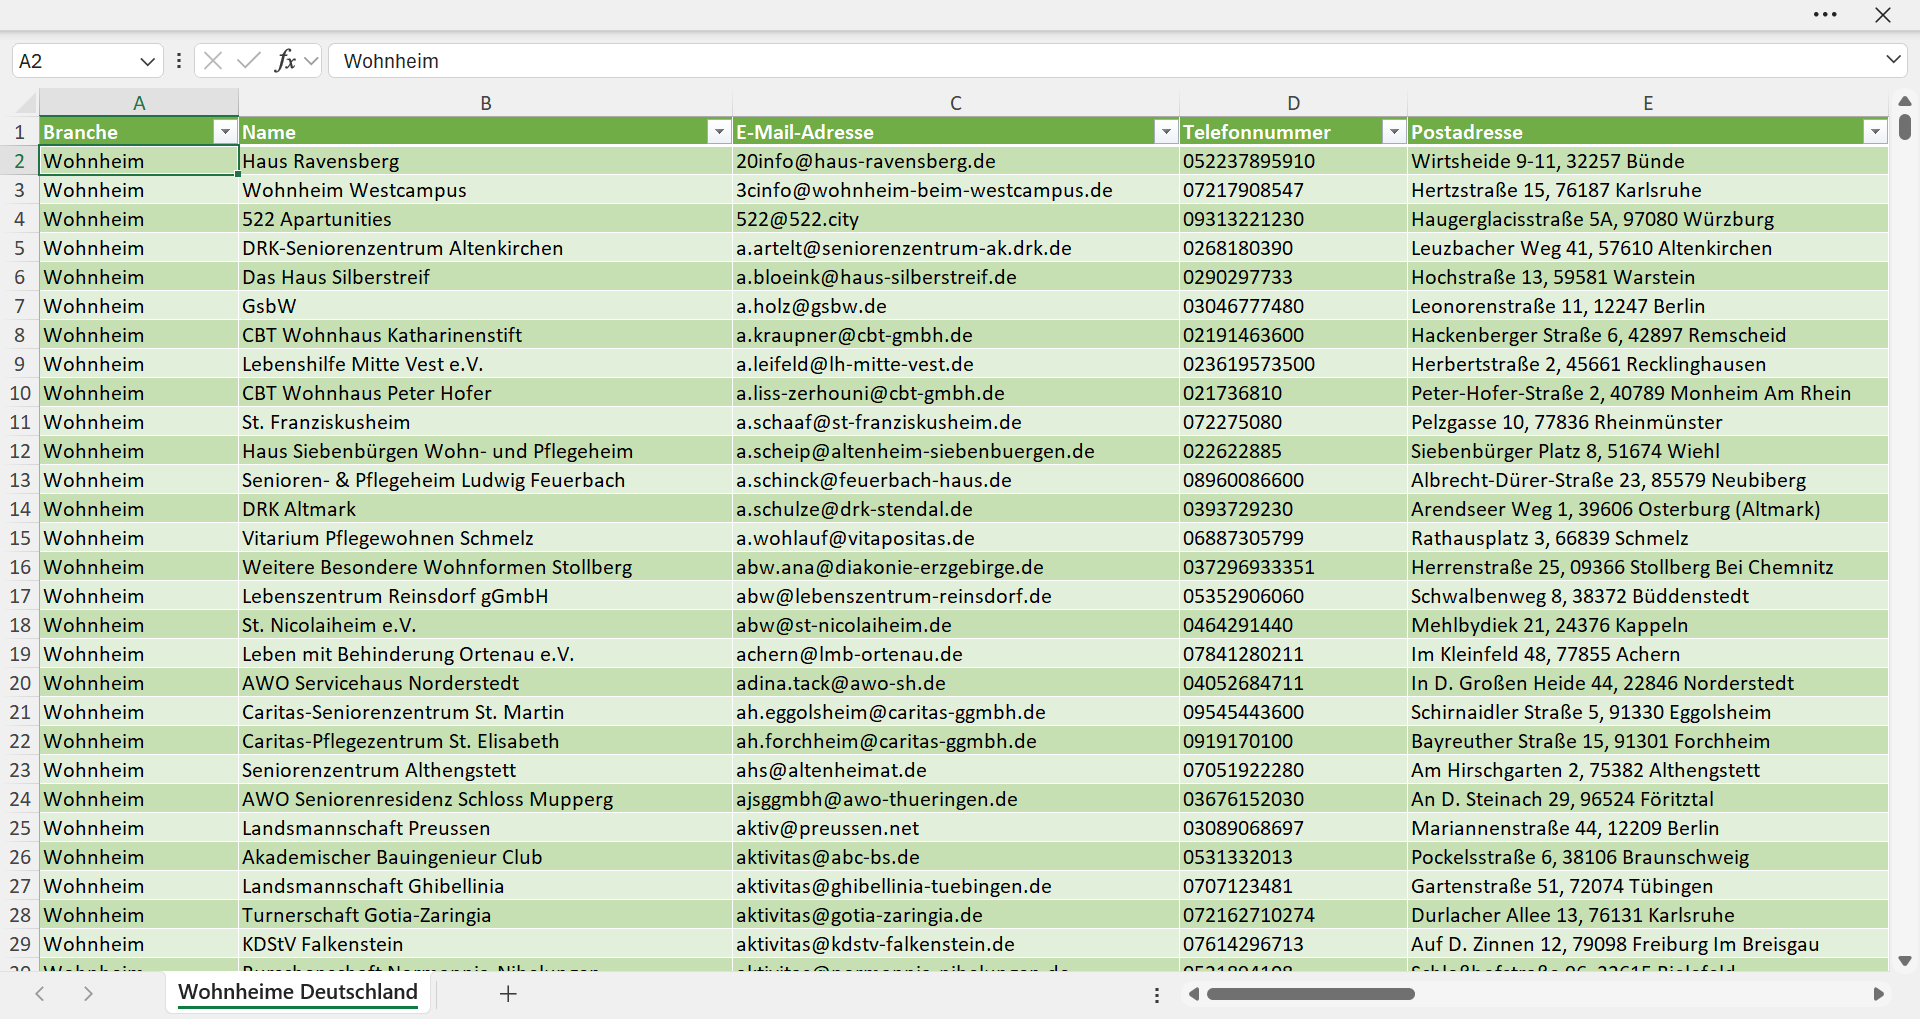Click the select-all corner triangle

[x=26, y=103]
